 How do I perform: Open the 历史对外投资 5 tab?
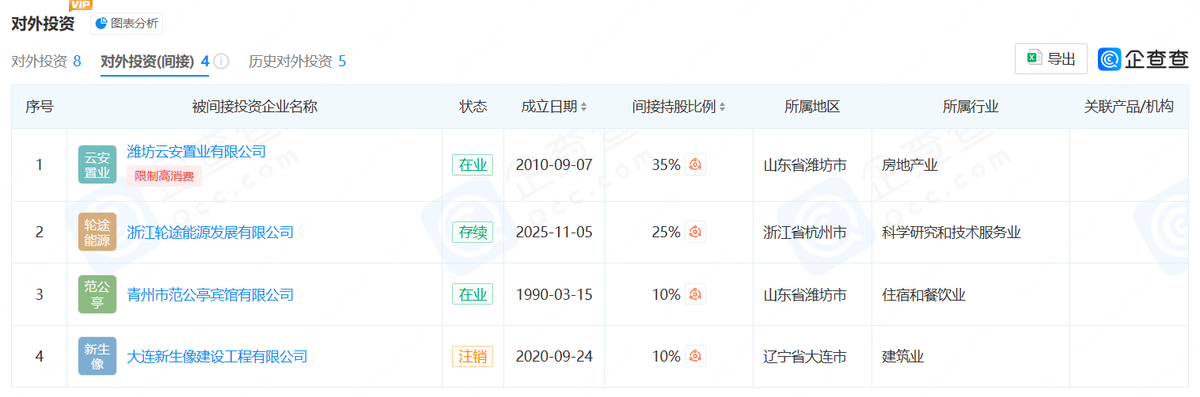pos(297,61)
